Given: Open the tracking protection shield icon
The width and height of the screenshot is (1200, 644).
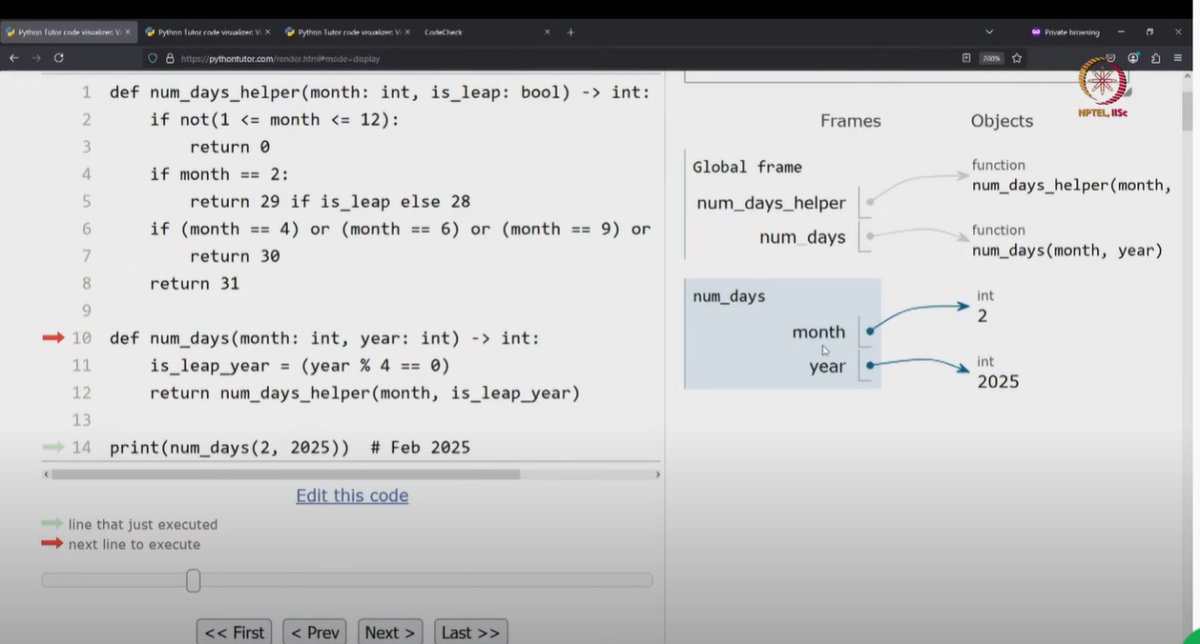Looking at the screenshot, I should pyautogui.click(x=153, y=58).
